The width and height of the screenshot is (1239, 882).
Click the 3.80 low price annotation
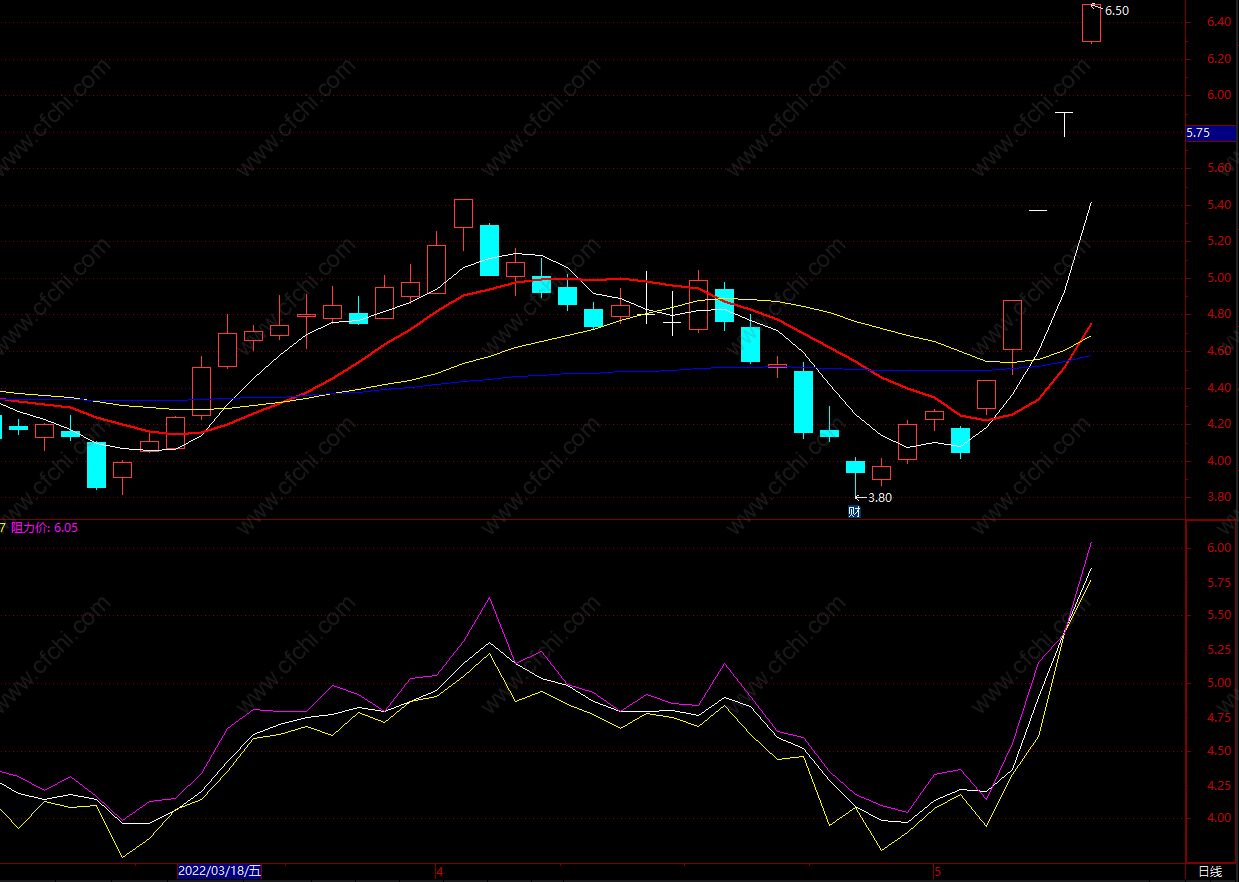click(x=879, y=497)
